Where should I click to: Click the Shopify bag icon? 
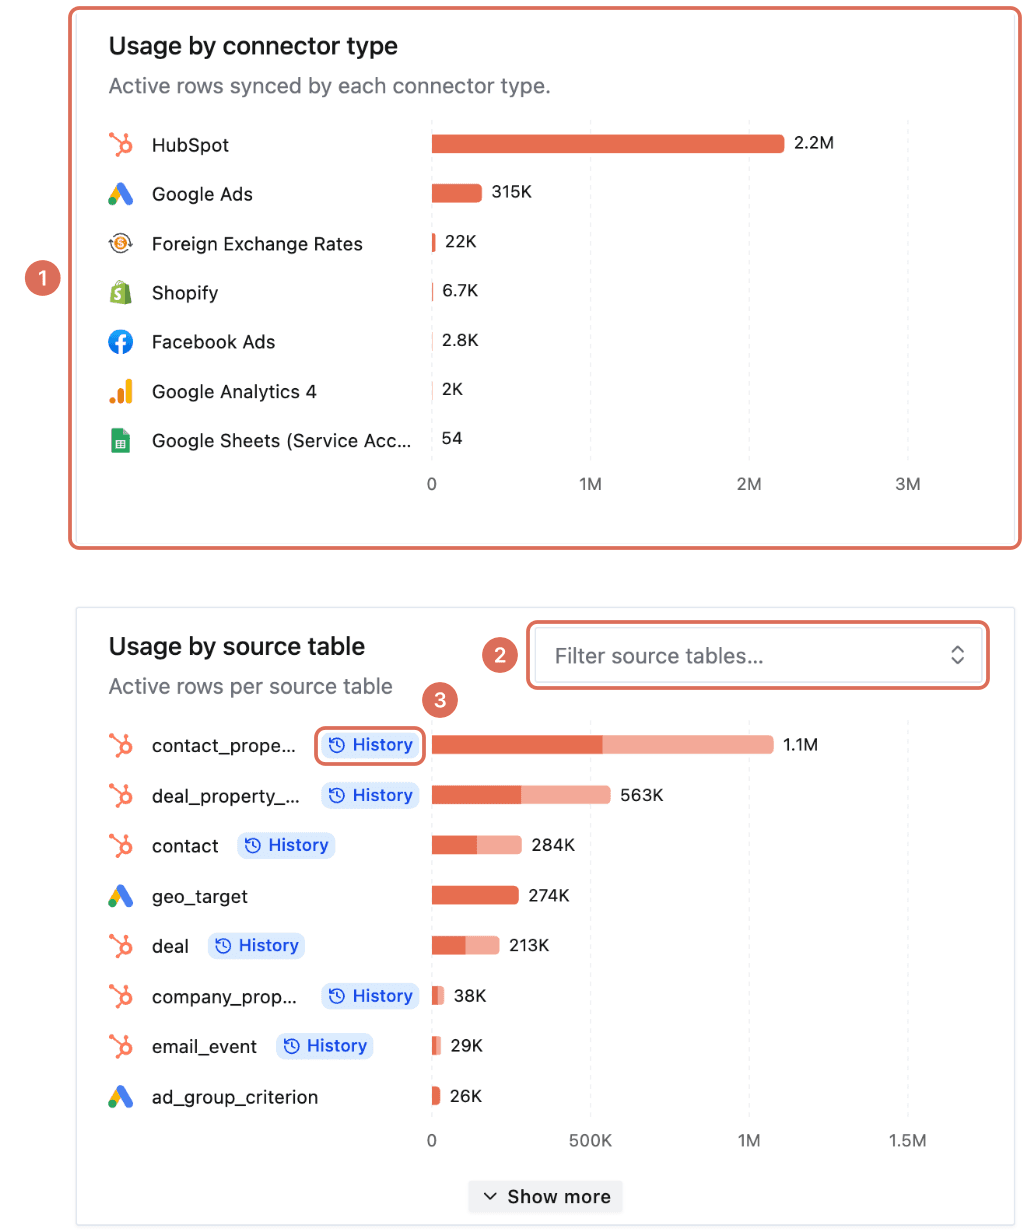tap(121, 292)
